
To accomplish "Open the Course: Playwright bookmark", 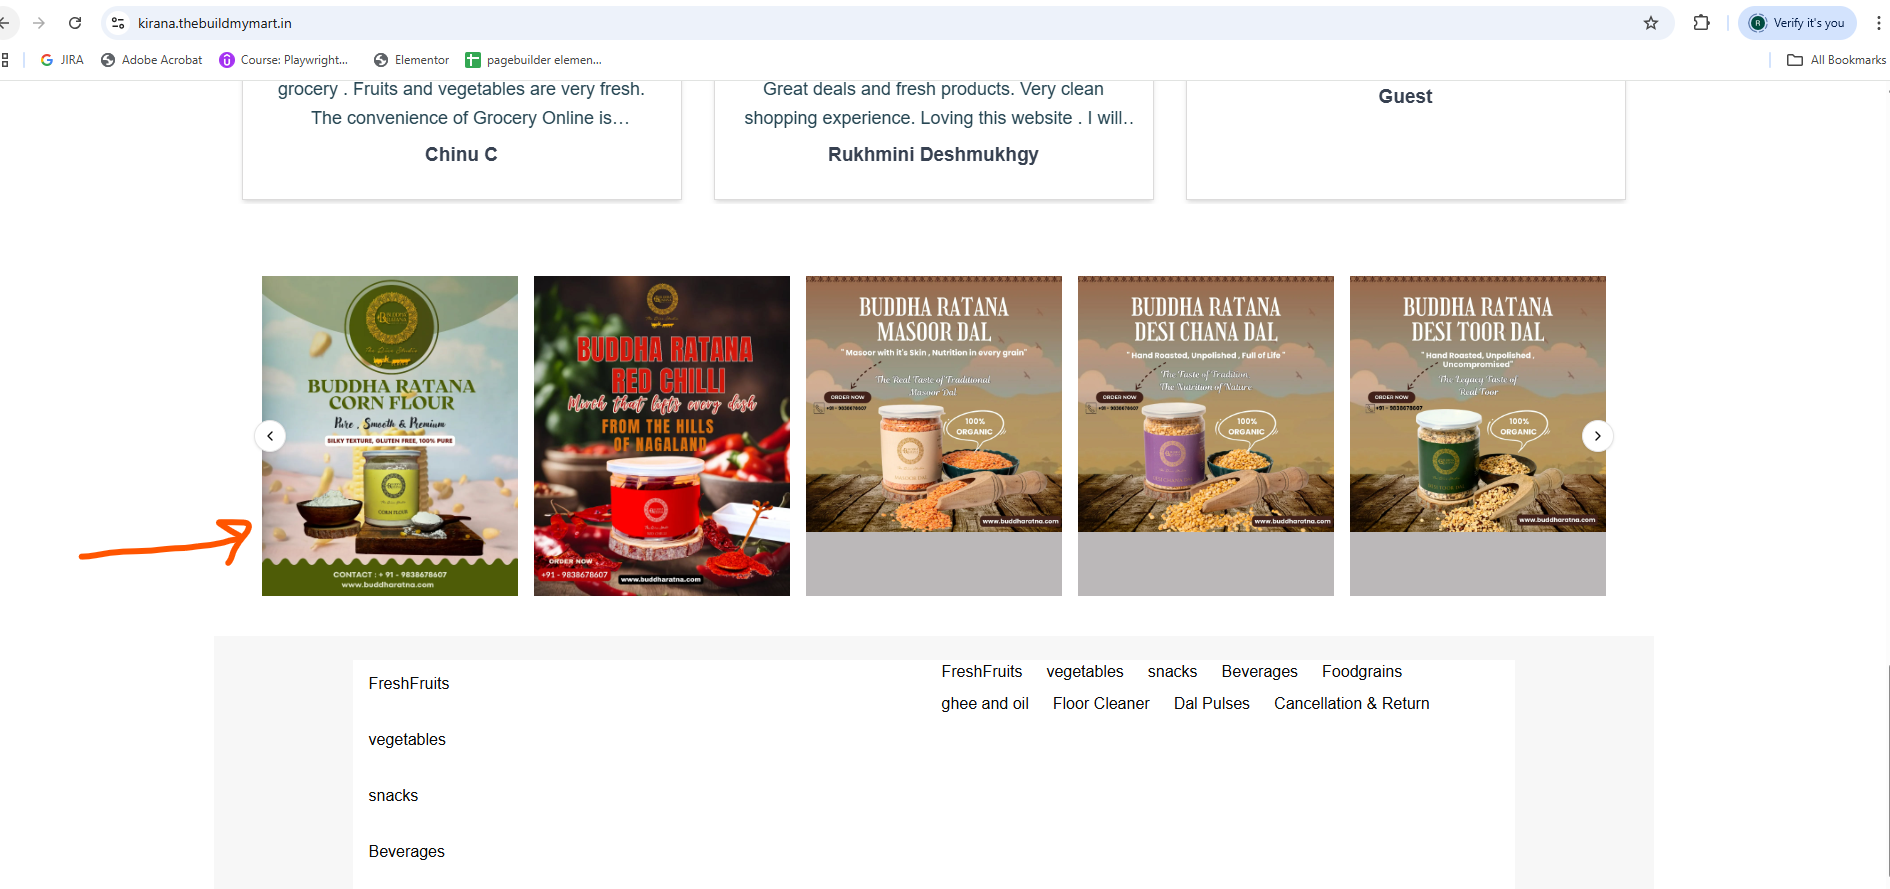I will click(284, 60).
